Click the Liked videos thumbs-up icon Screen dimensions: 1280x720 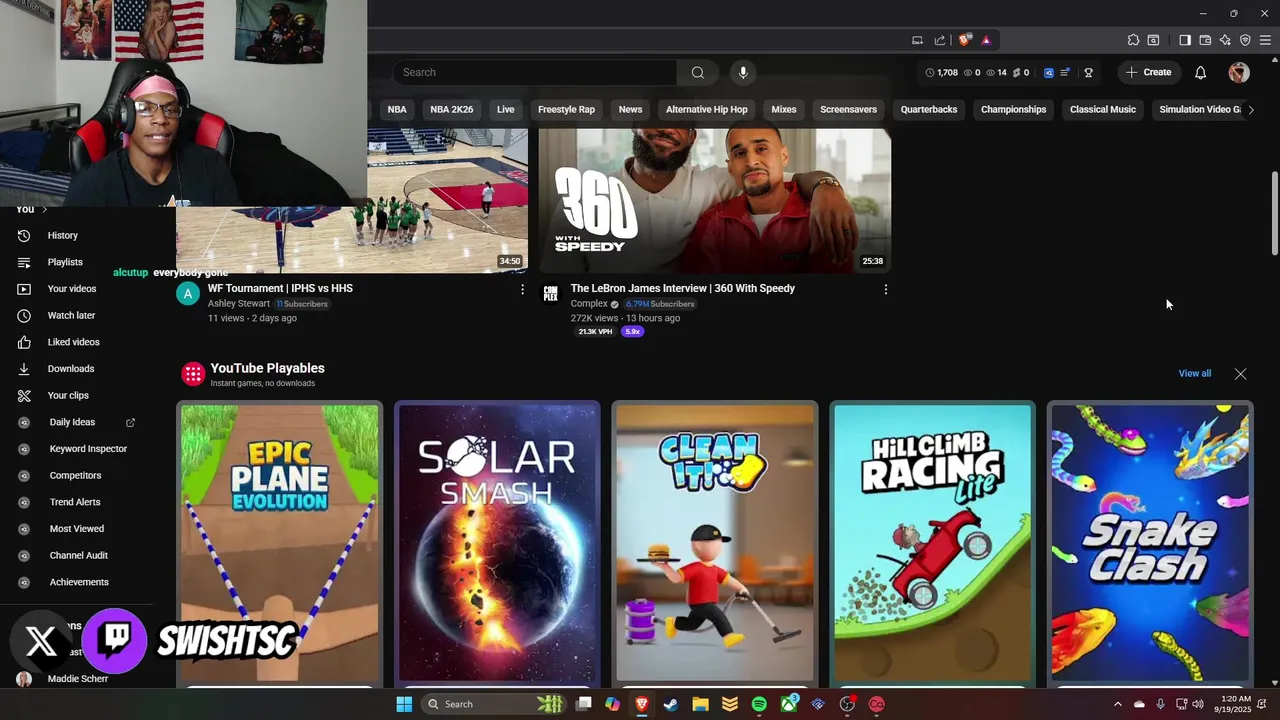click(24, 342)
